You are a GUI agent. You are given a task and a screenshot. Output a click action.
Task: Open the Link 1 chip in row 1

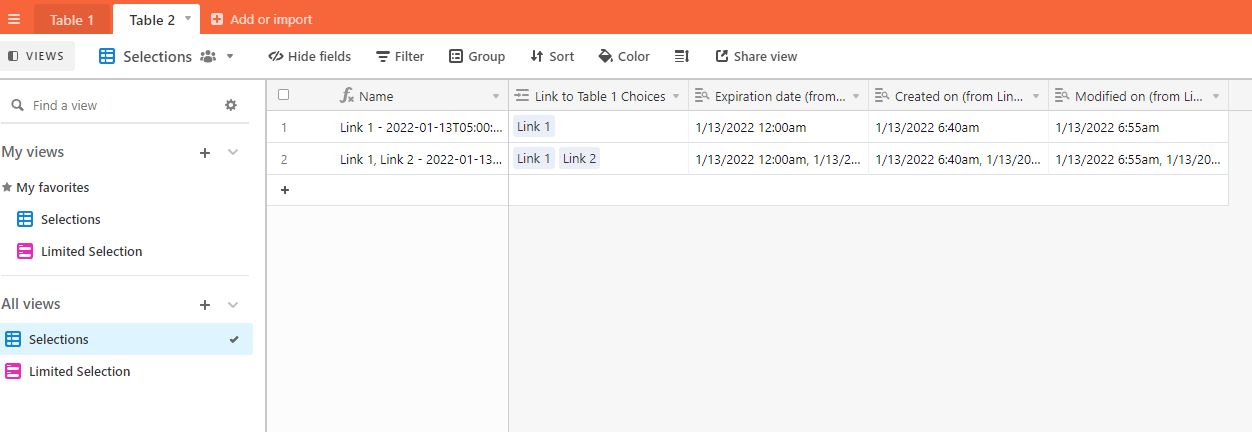click(x=533, y=126)
